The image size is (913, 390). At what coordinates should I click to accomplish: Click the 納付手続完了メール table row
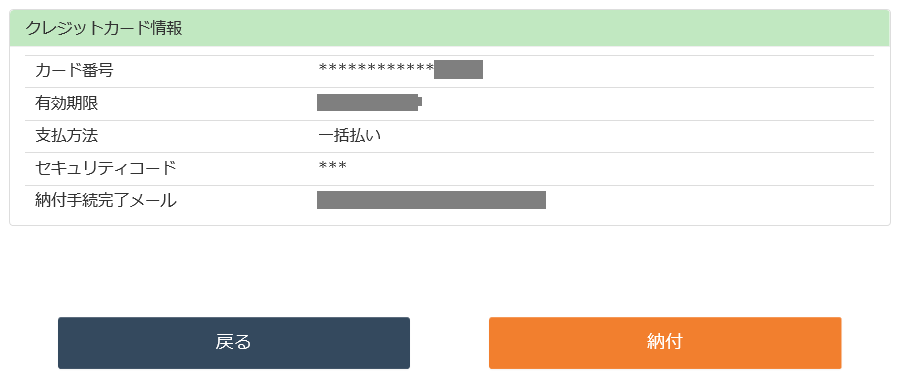pos(450,202)
